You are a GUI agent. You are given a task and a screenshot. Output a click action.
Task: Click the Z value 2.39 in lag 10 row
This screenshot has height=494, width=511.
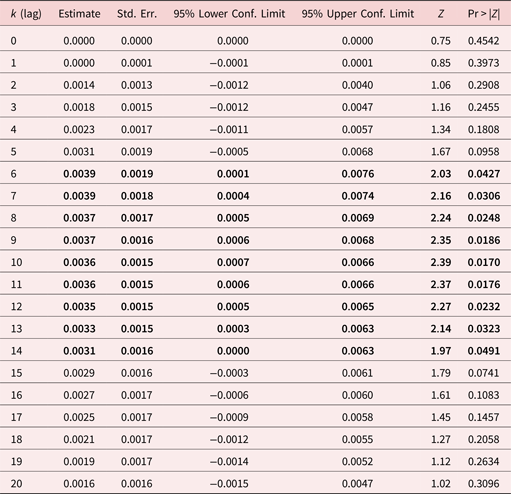(441, 262)
